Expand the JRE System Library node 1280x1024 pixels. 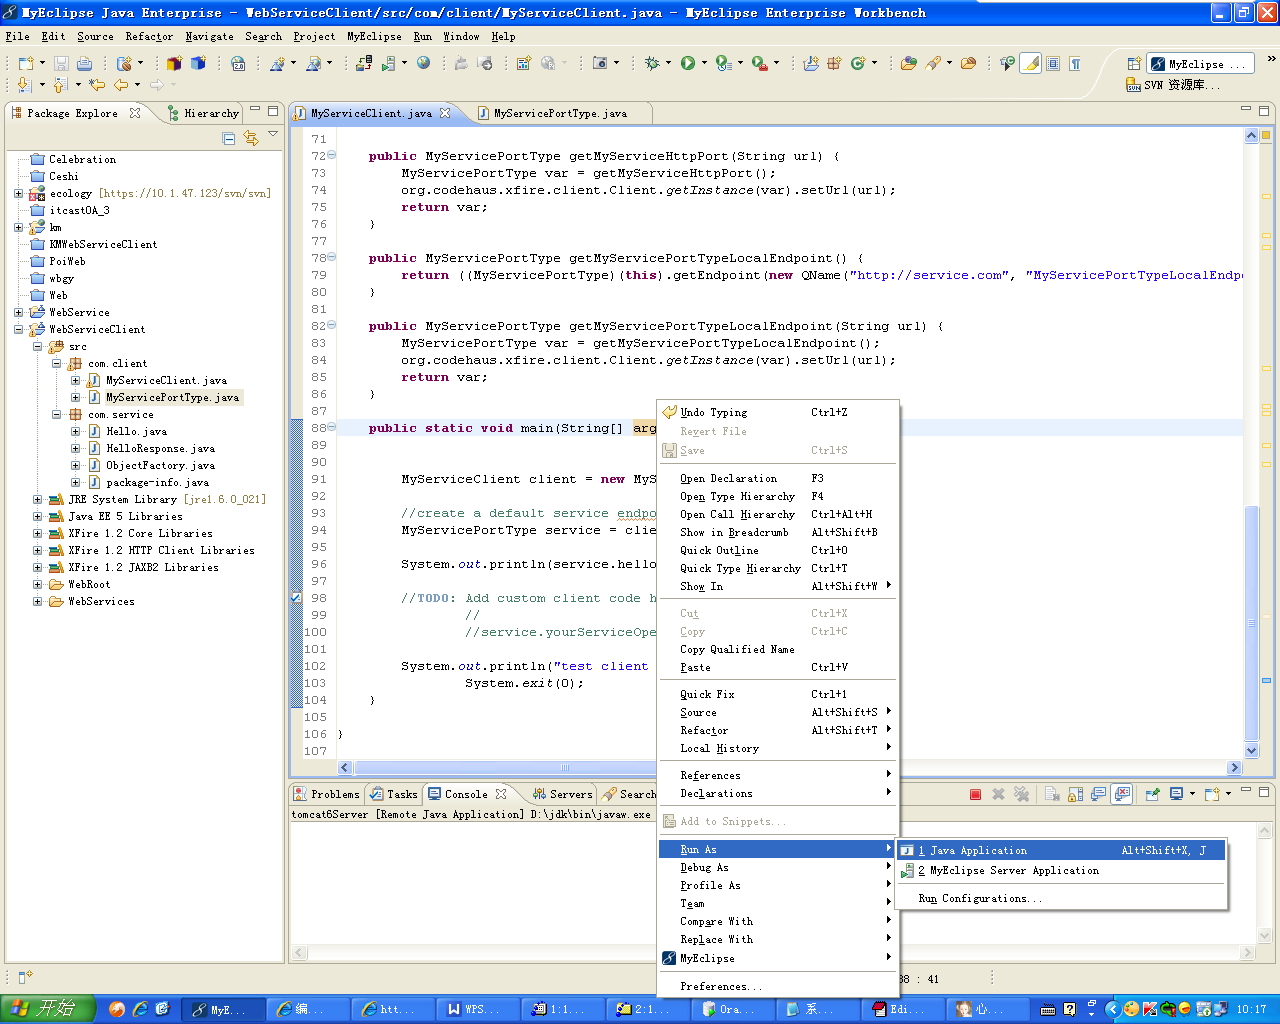pos(38,499)
